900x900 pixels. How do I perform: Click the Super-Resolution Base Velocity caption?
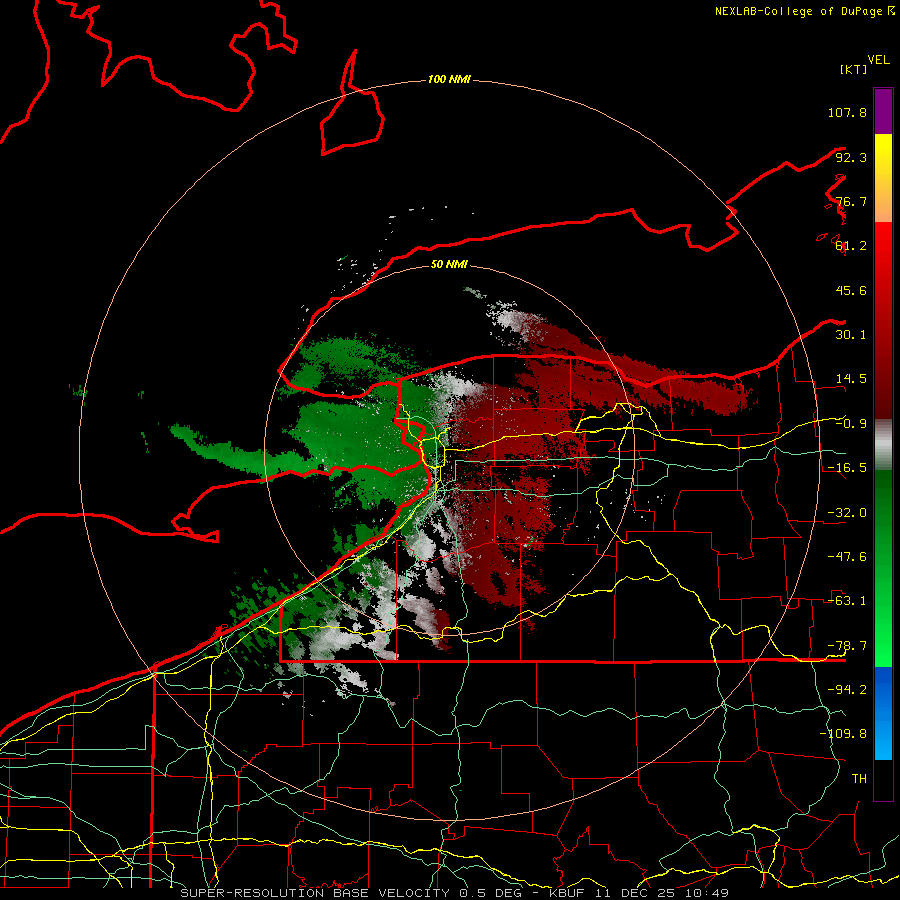455,893
